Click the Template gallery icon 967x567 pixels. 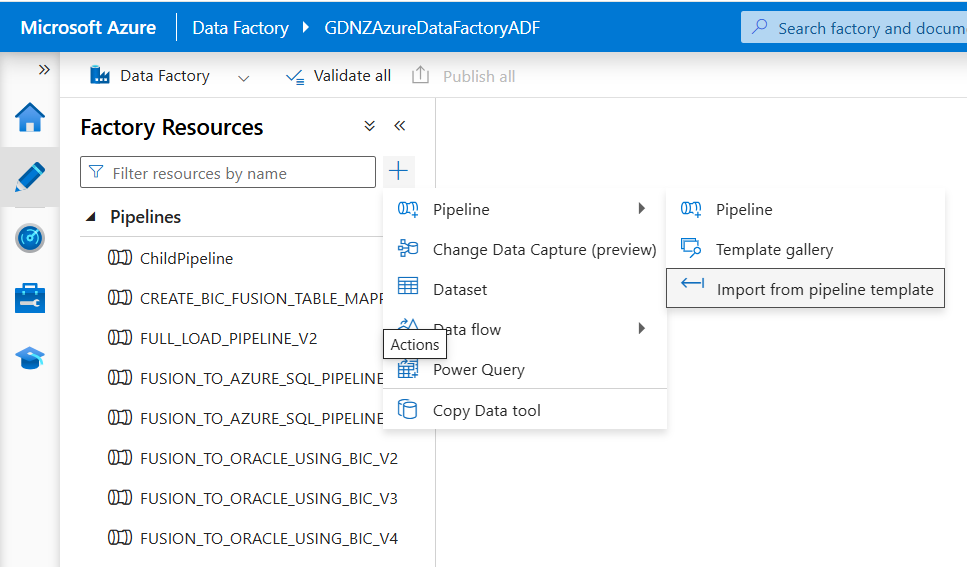pos(691,248)
